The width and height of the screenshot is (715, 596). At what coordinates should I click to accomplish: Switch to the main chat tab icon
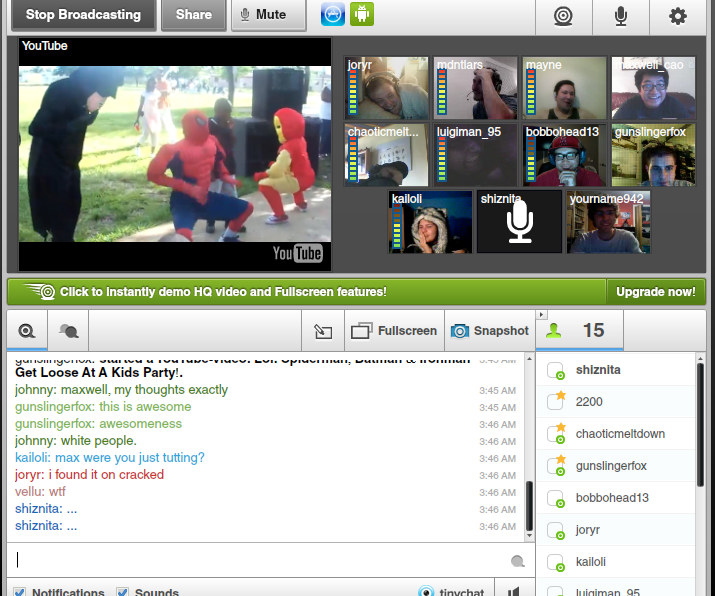[x=27, y=331]
